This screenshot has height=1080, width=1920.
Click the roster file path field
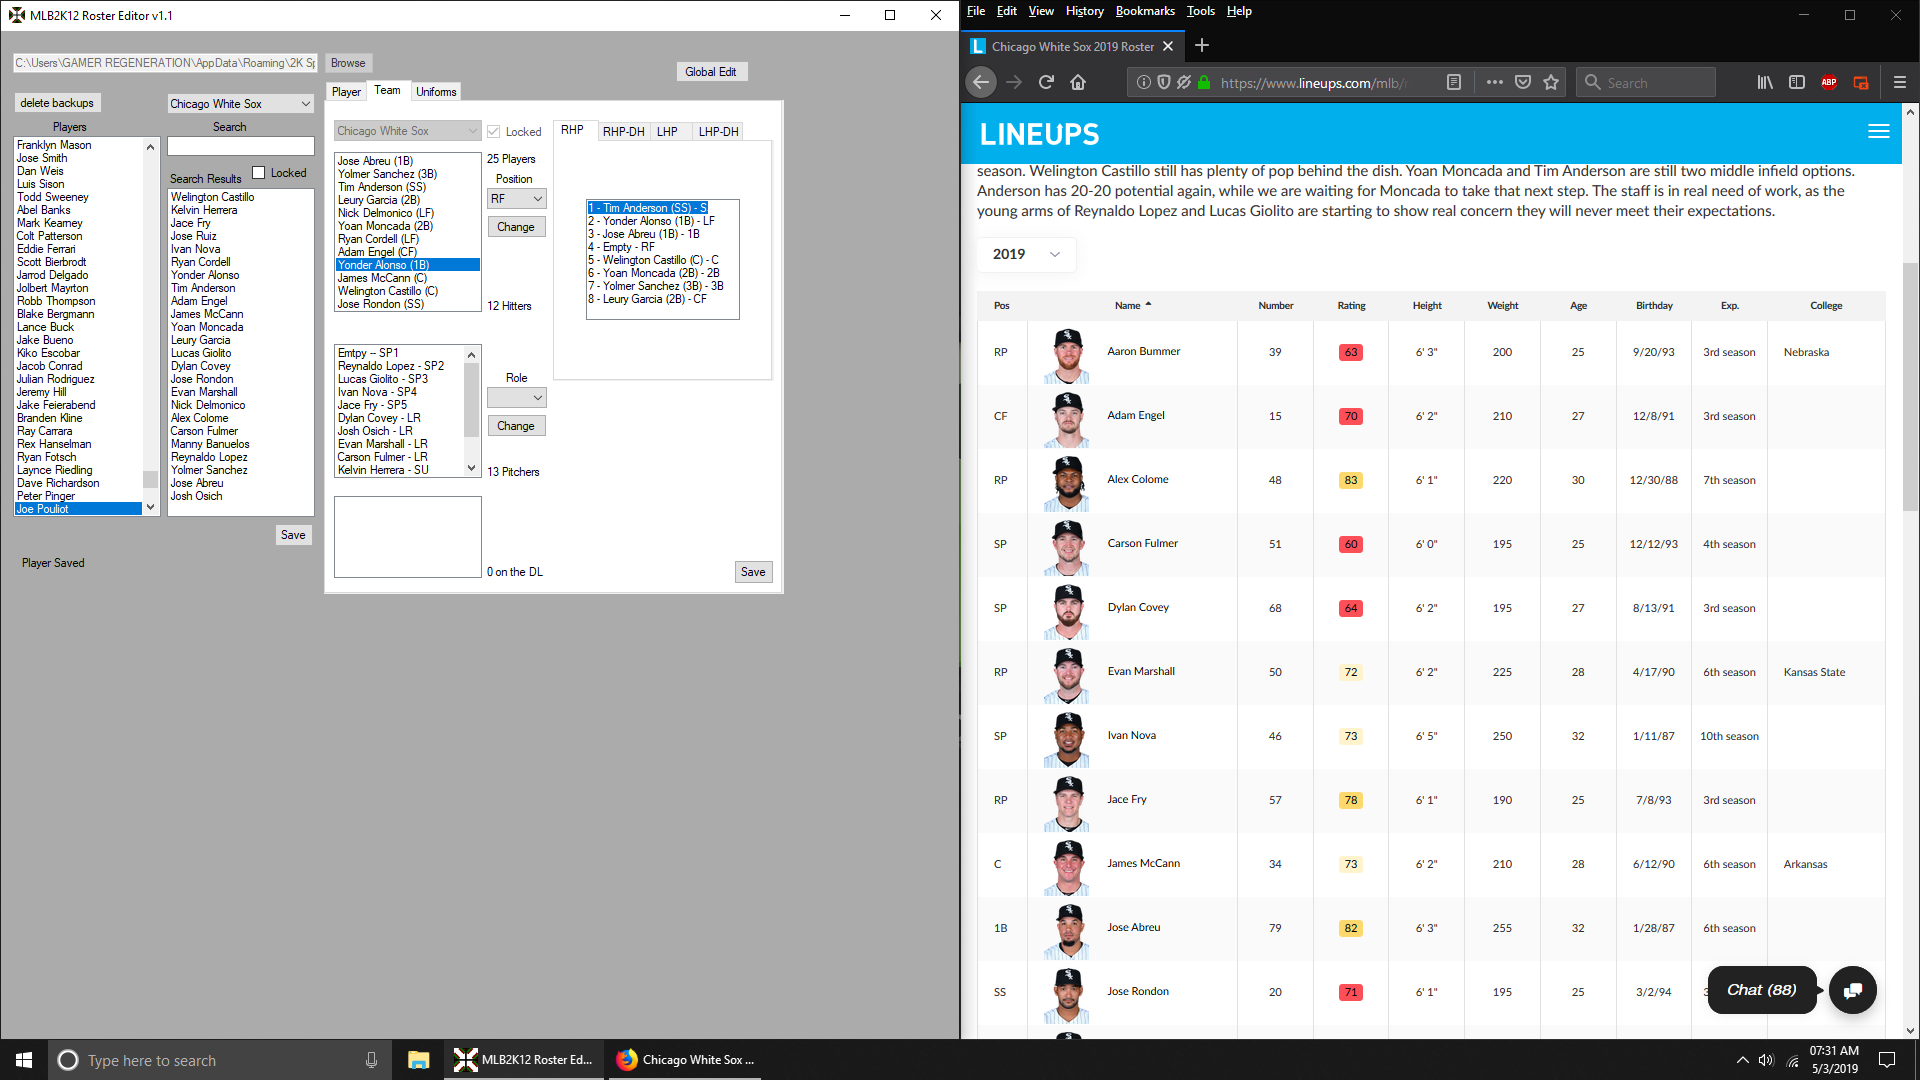(165, 63)
